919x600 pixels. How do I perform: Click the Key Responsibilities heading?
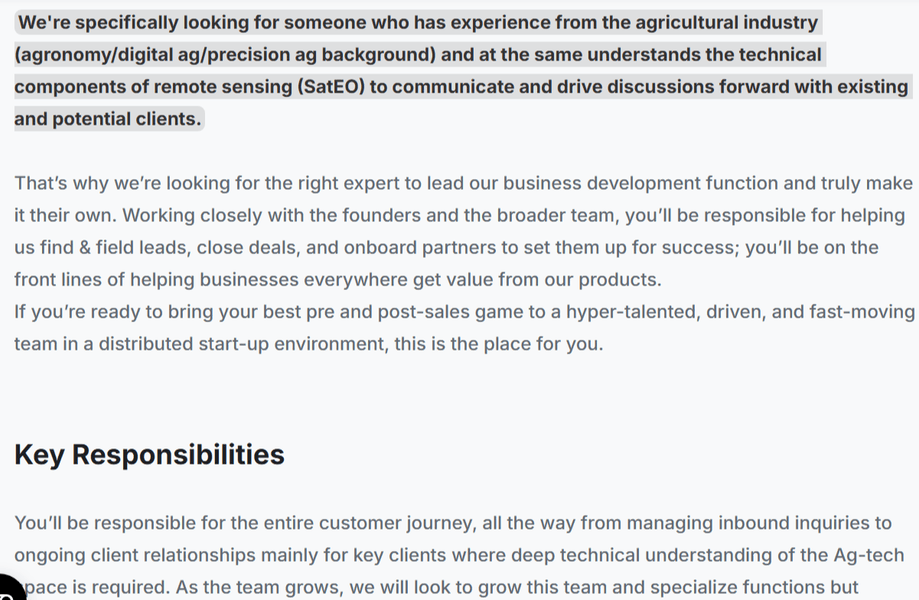(149, 455)
